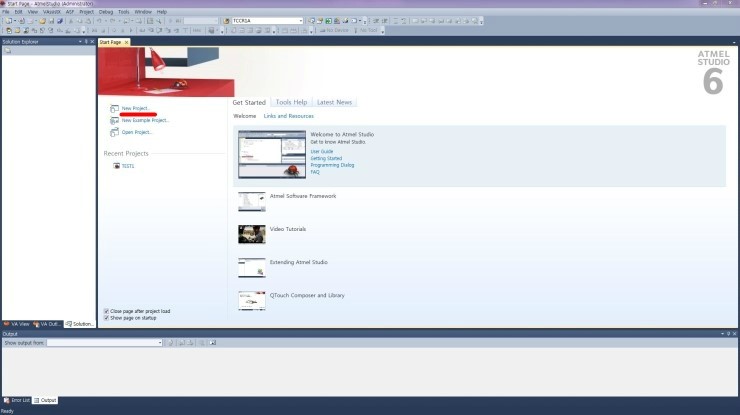Click the New Project icon on Start Page
This screenshot has height=415, width=740.
tap(115, 108)
